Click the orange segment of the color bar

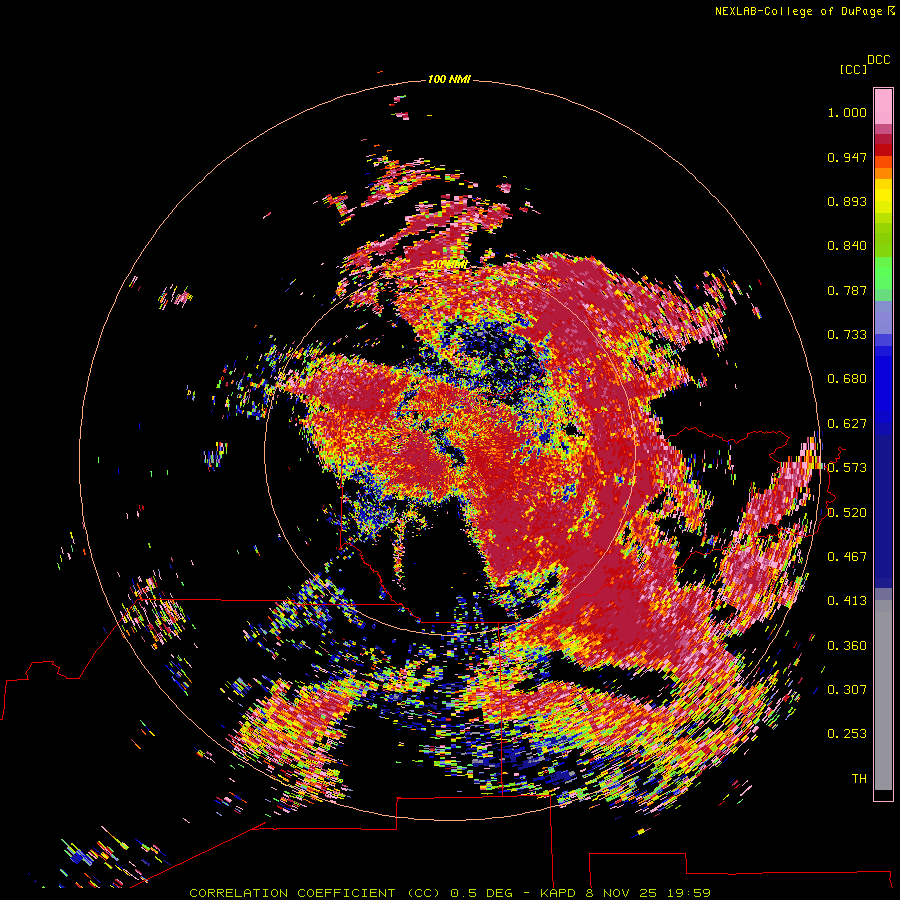coord(883,173)
